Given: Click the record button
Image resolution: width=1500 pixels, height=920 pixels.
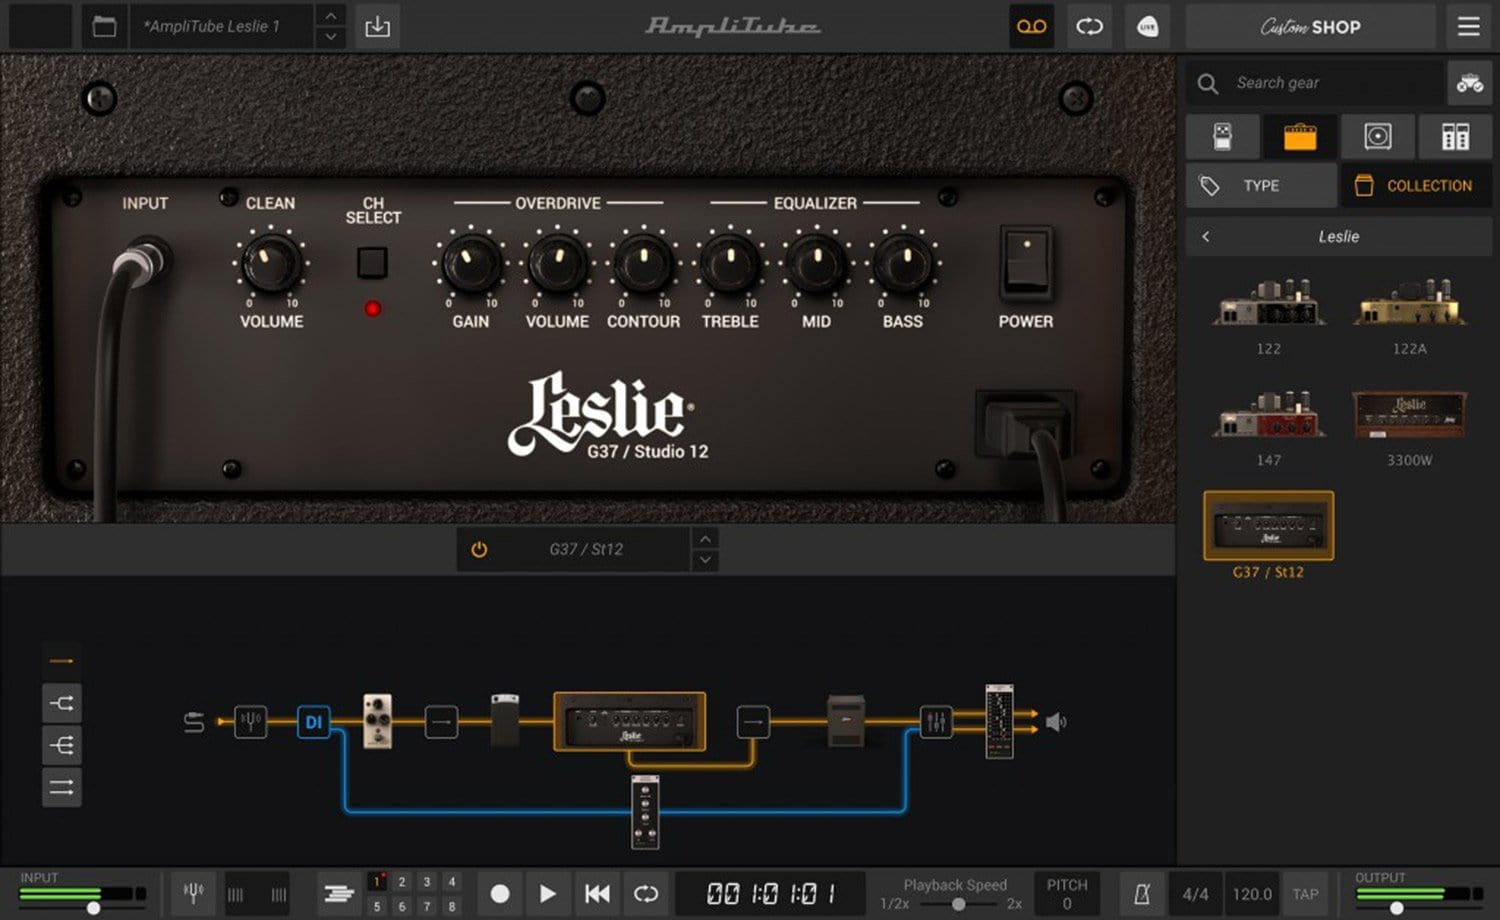Looking at the screenshot, I should point(500,894).
